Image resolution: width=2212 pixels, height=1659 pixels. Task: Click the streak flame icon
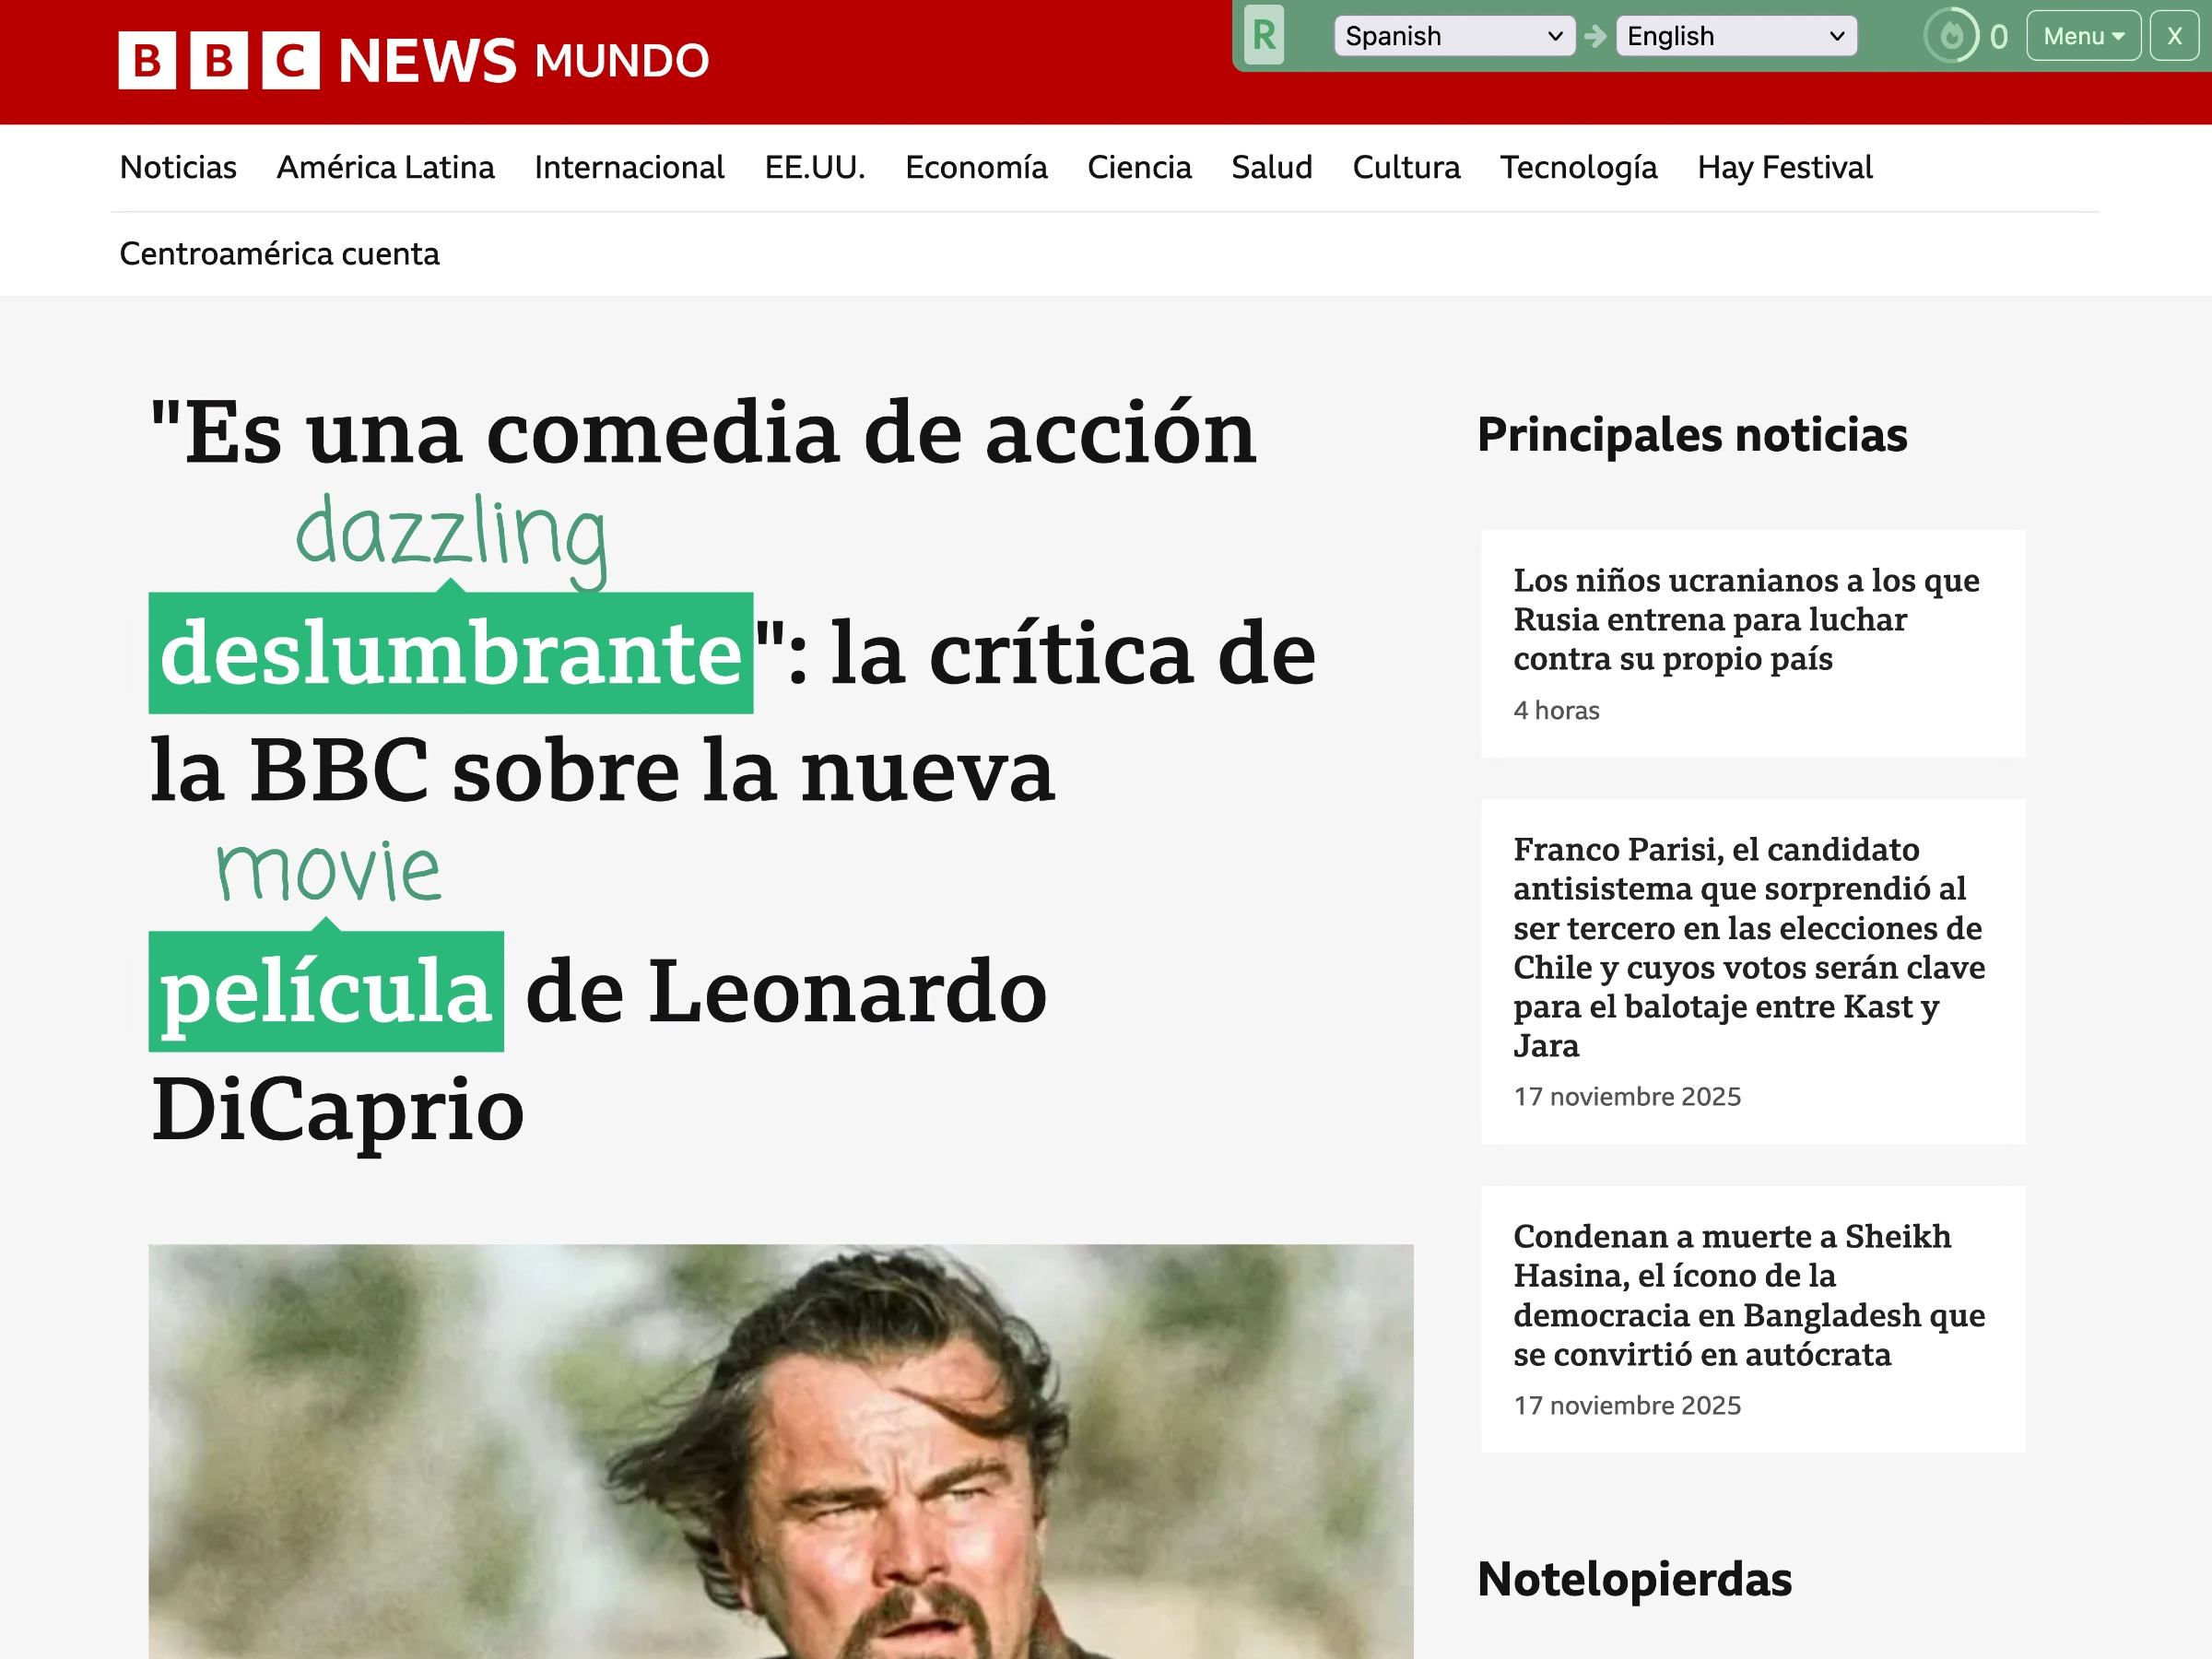pyautogui.click(x=1950, y=36)
